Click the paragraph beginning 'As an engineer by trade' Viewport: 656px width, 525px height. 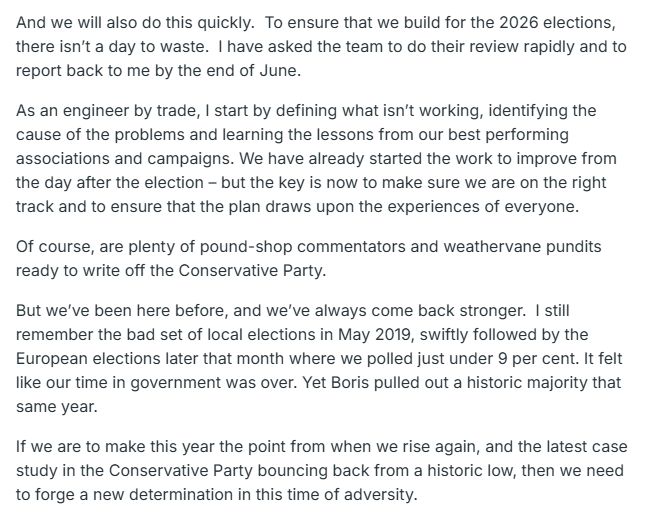[316, 159]
